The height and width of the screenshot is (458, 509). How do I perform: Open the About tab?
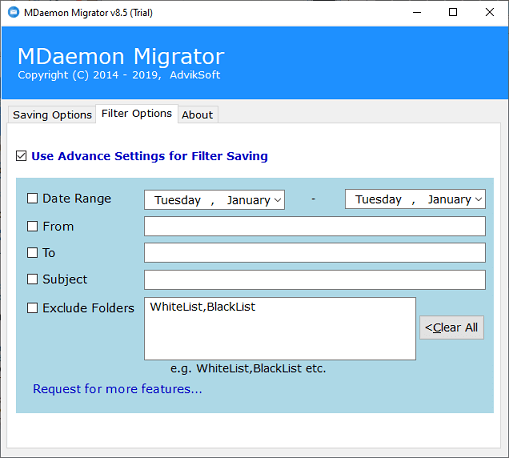pos(198,115)
